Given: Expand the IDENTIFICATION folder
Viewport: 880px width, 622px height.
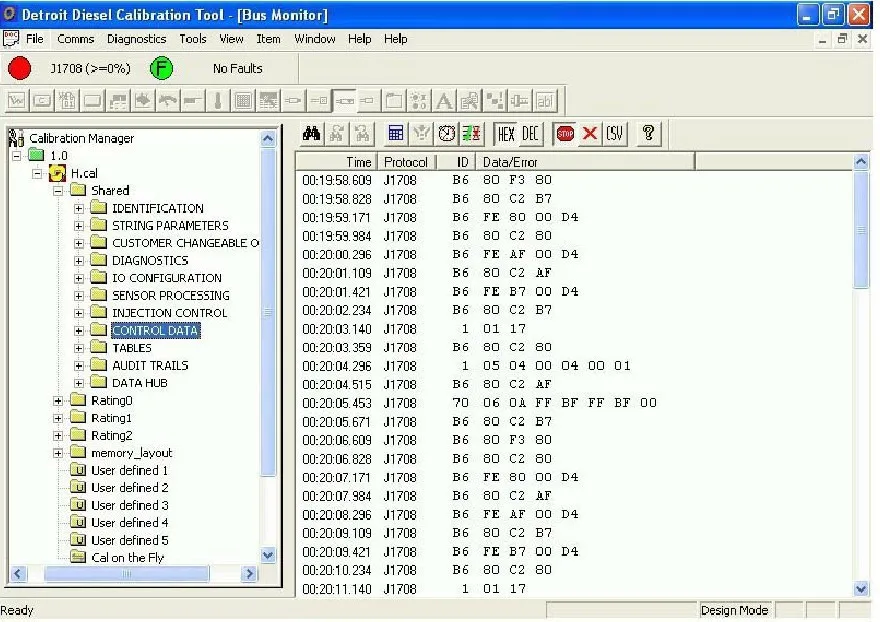Looking at the screenshot, I should click(79, 208).
